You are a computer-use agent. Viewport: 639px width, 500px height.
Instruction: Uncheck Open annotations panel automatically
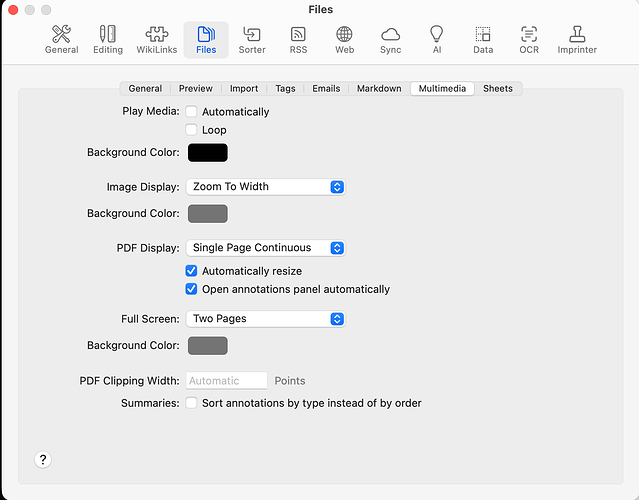click(192, 289)
